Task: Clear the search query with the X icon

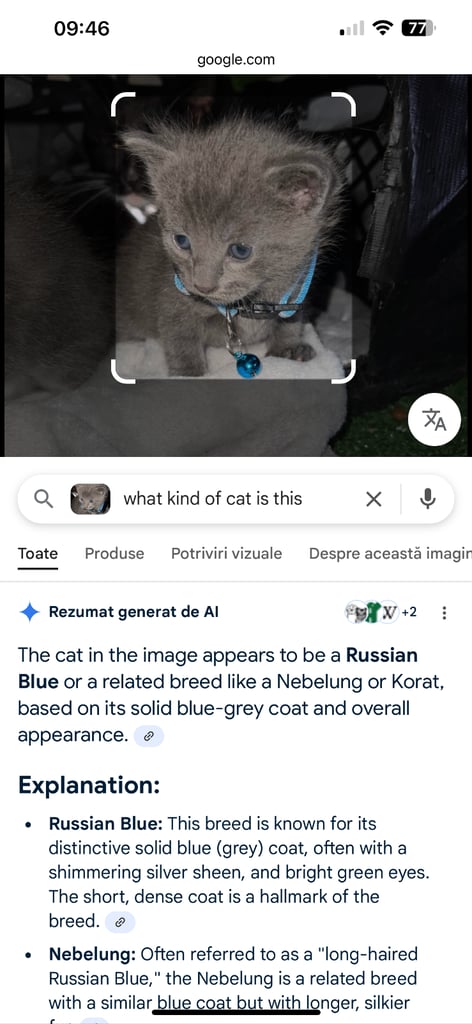Action: tap(373, 500)
